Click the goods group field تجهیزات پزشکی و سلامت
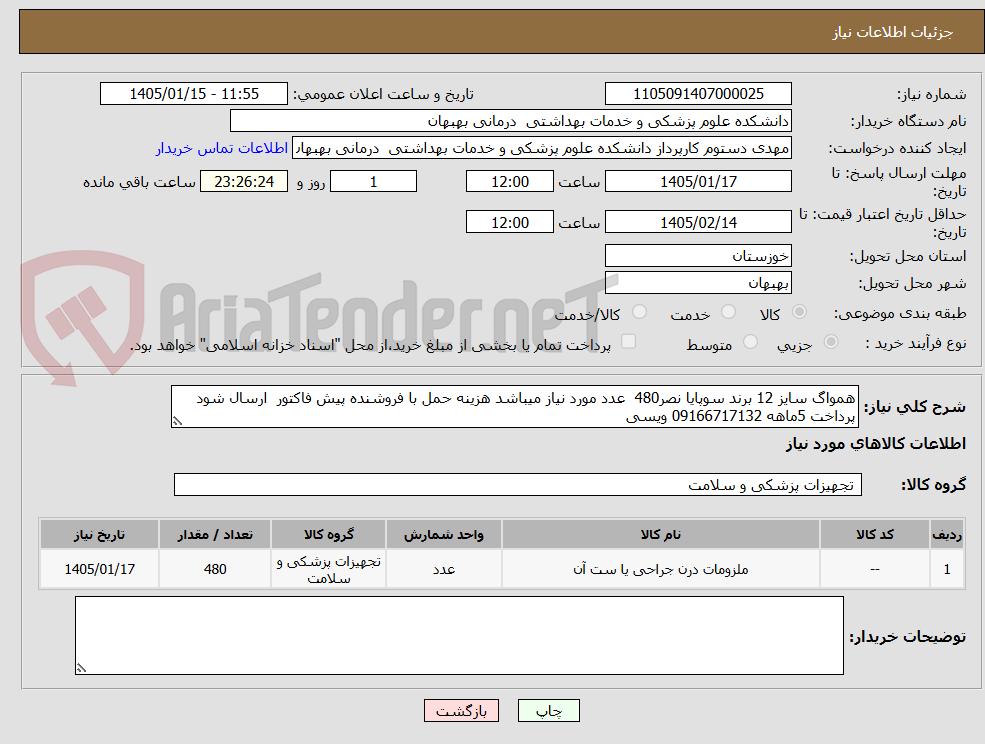Viewport: 985px width, 744px height. (518, 484)
